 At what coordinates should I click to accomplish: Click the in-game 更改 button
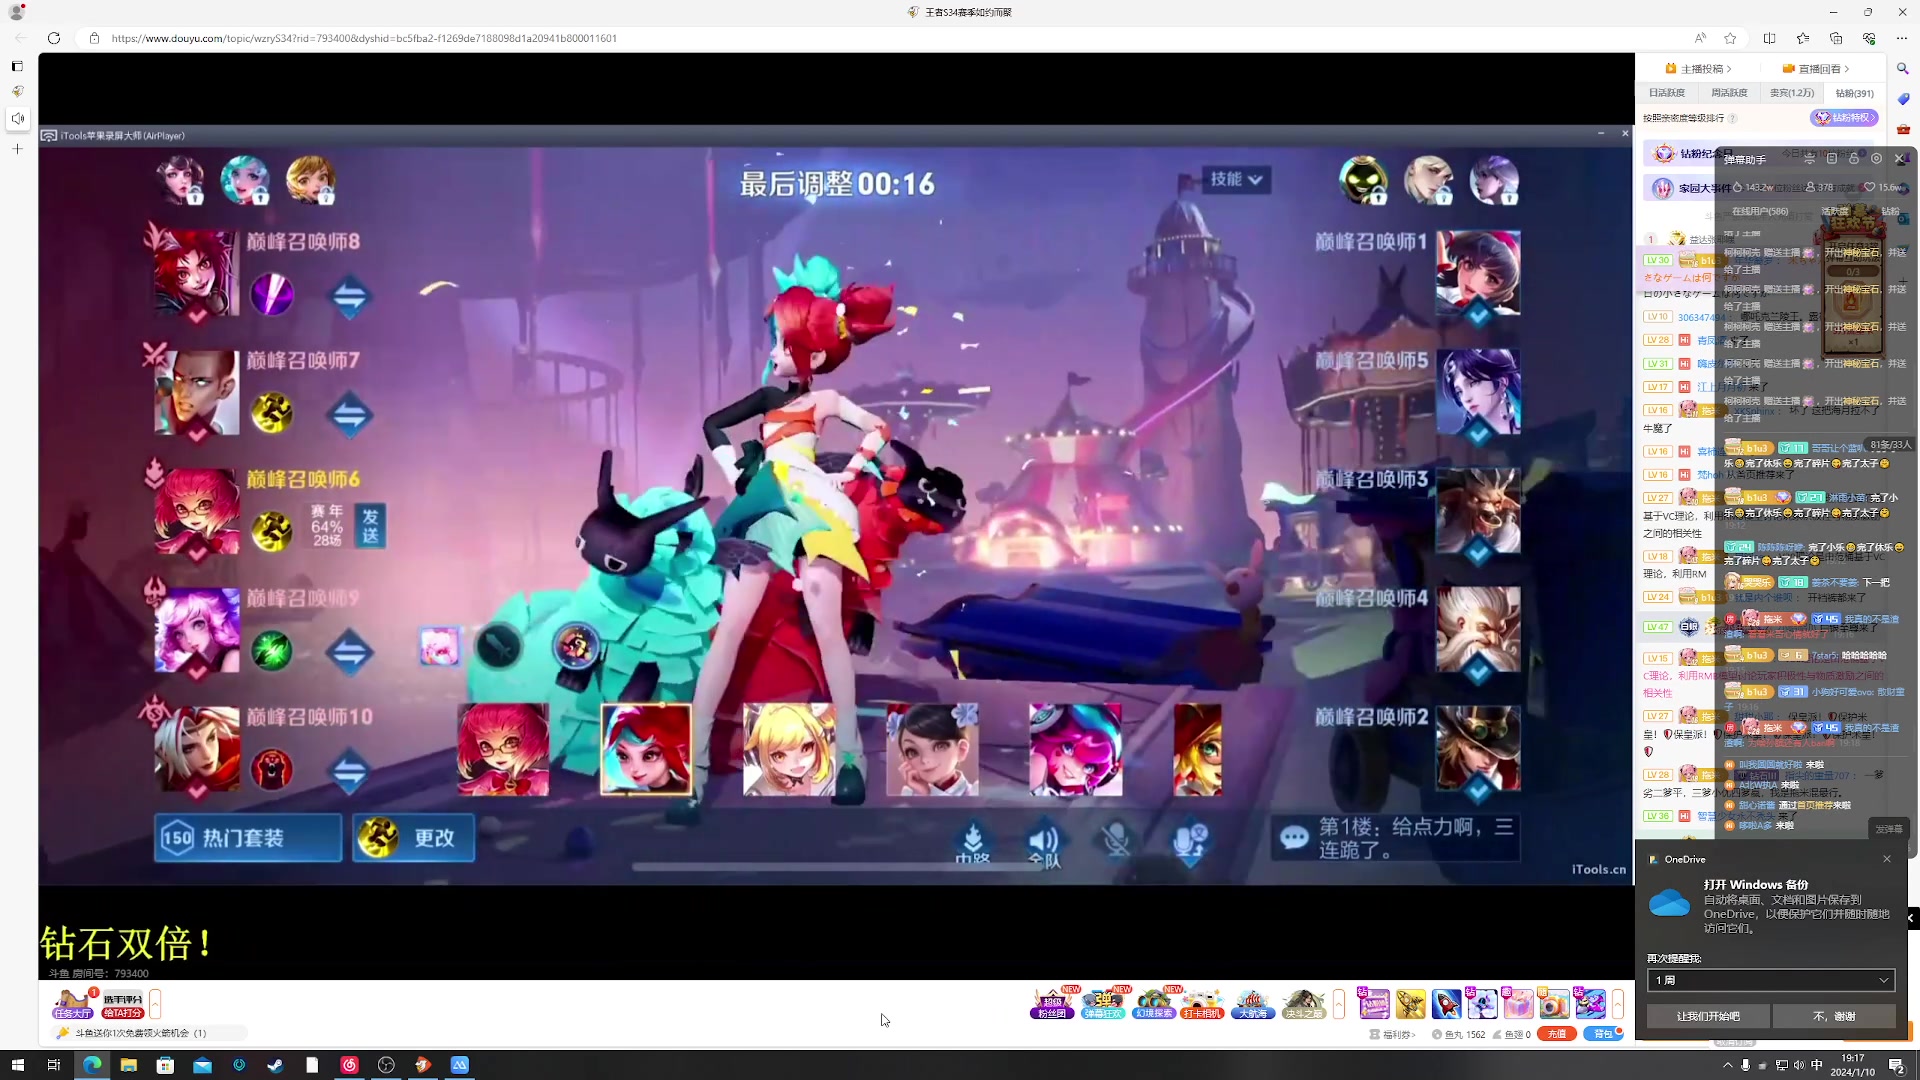414,837
